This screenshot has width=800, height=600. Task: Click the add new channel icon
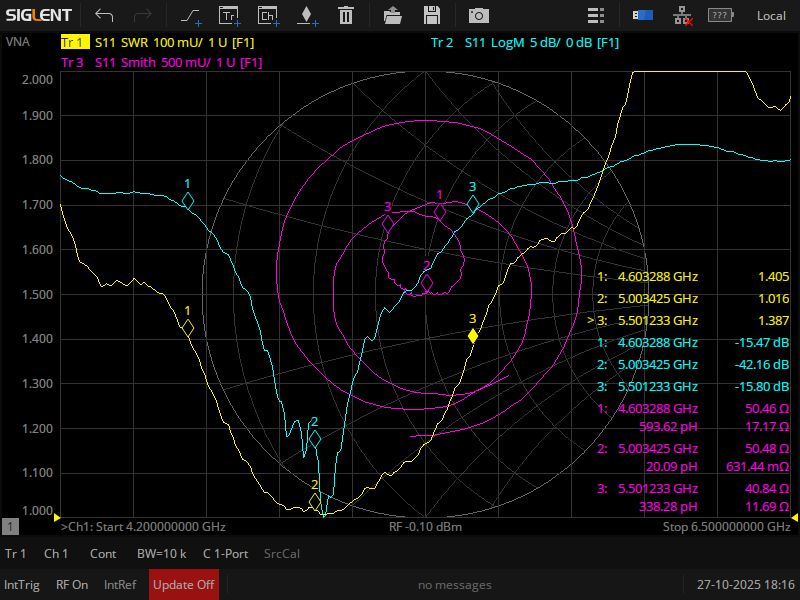pyautogui.click(x=268, y=15)
